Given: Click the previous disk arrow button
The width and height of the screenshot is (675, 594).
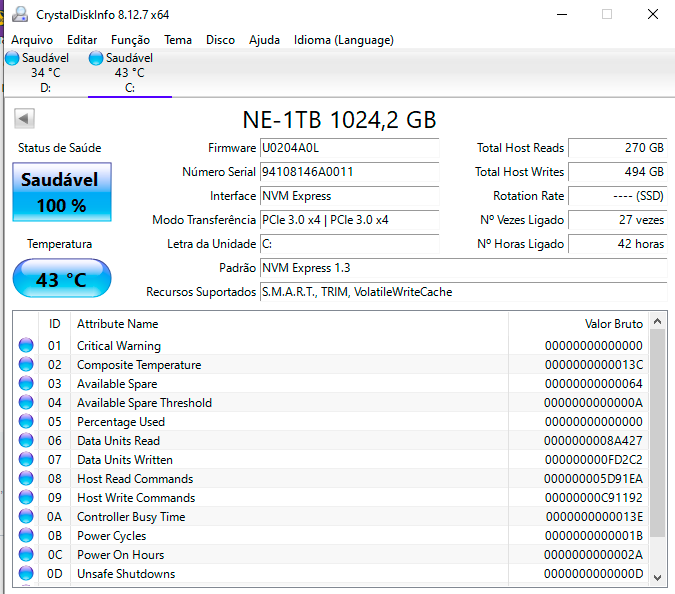Looking at the screenshot, I should tap(24, 118).
